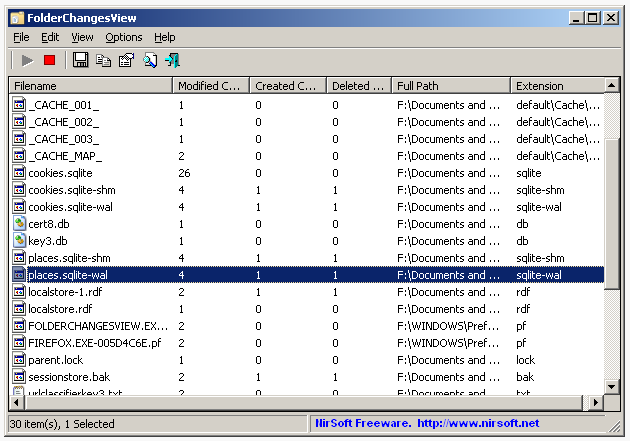Start monitoring with the play icon
The image size is (630, 441).
pyautogui.click(x=27, y=61)
